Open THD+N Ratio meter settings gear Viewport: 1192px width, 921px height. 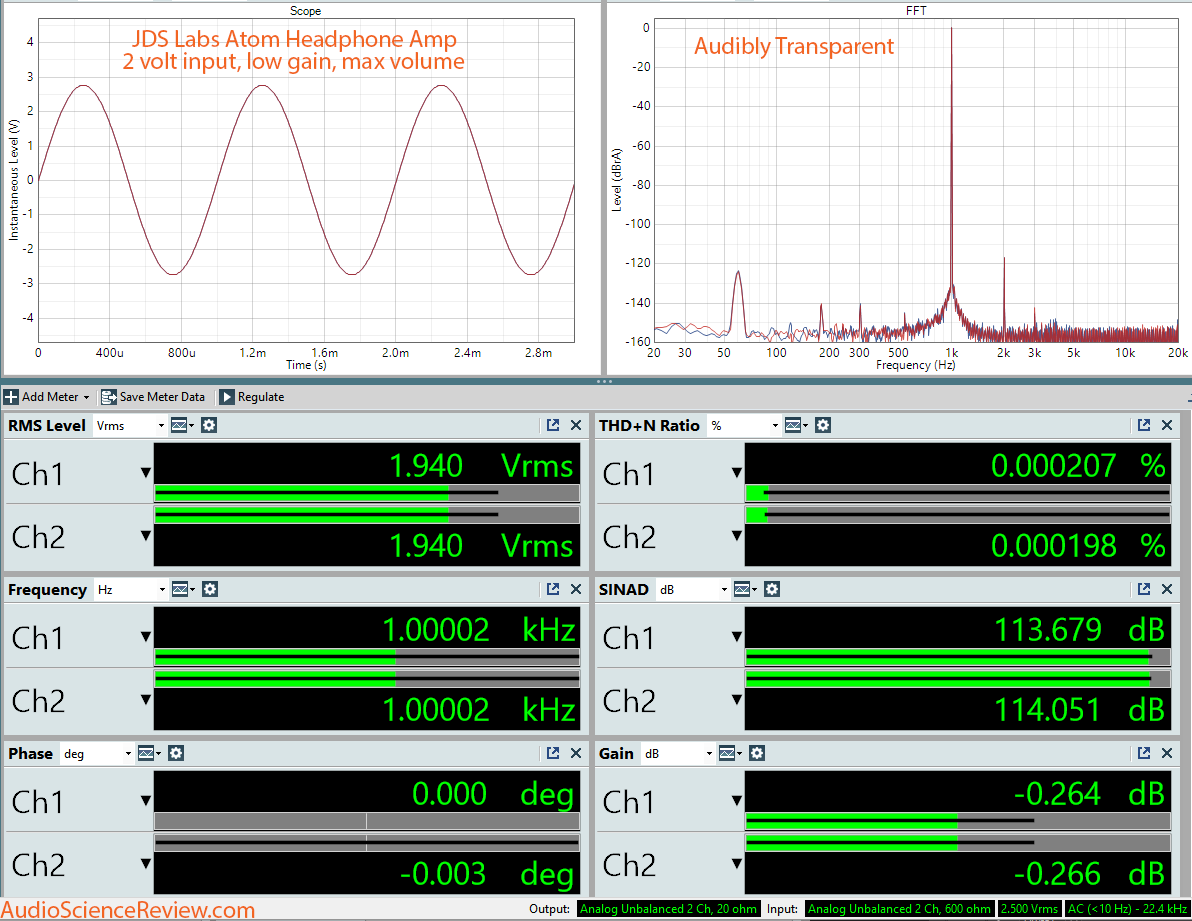coord(823,426)
